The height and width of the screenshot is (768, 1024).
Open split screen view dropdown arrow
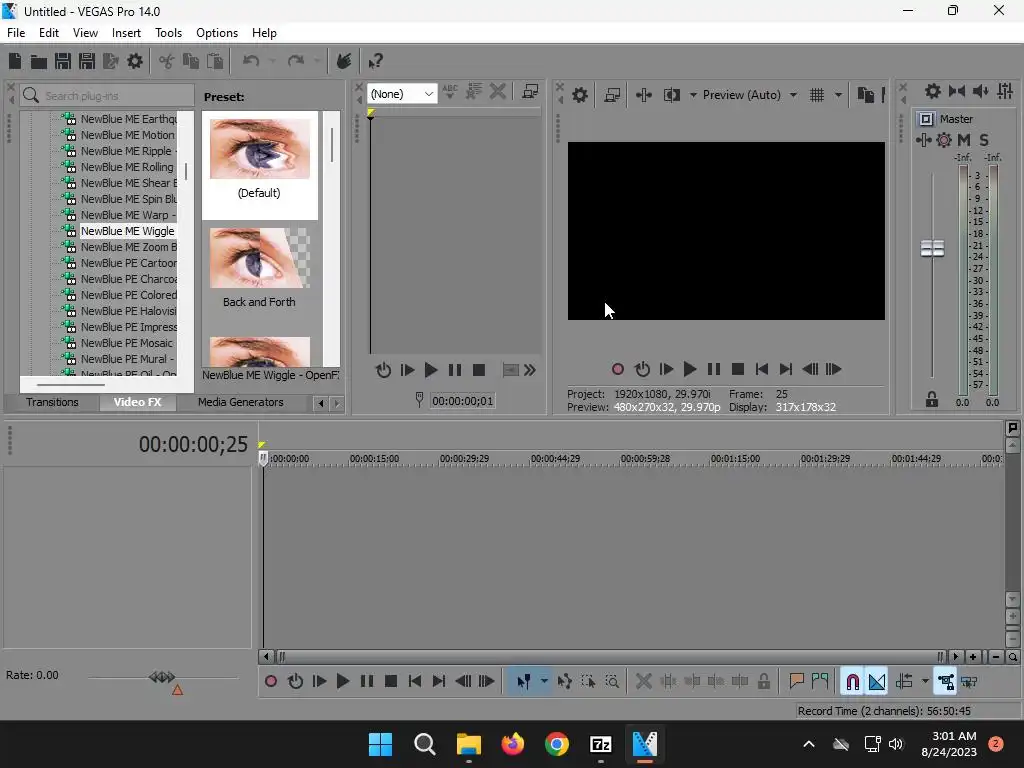[693, 95]
